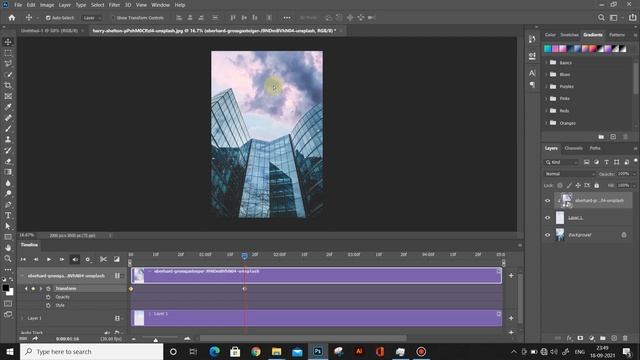Switch to the Channels tab
Viewport: 640px width, 360px height.
point(573,148)
